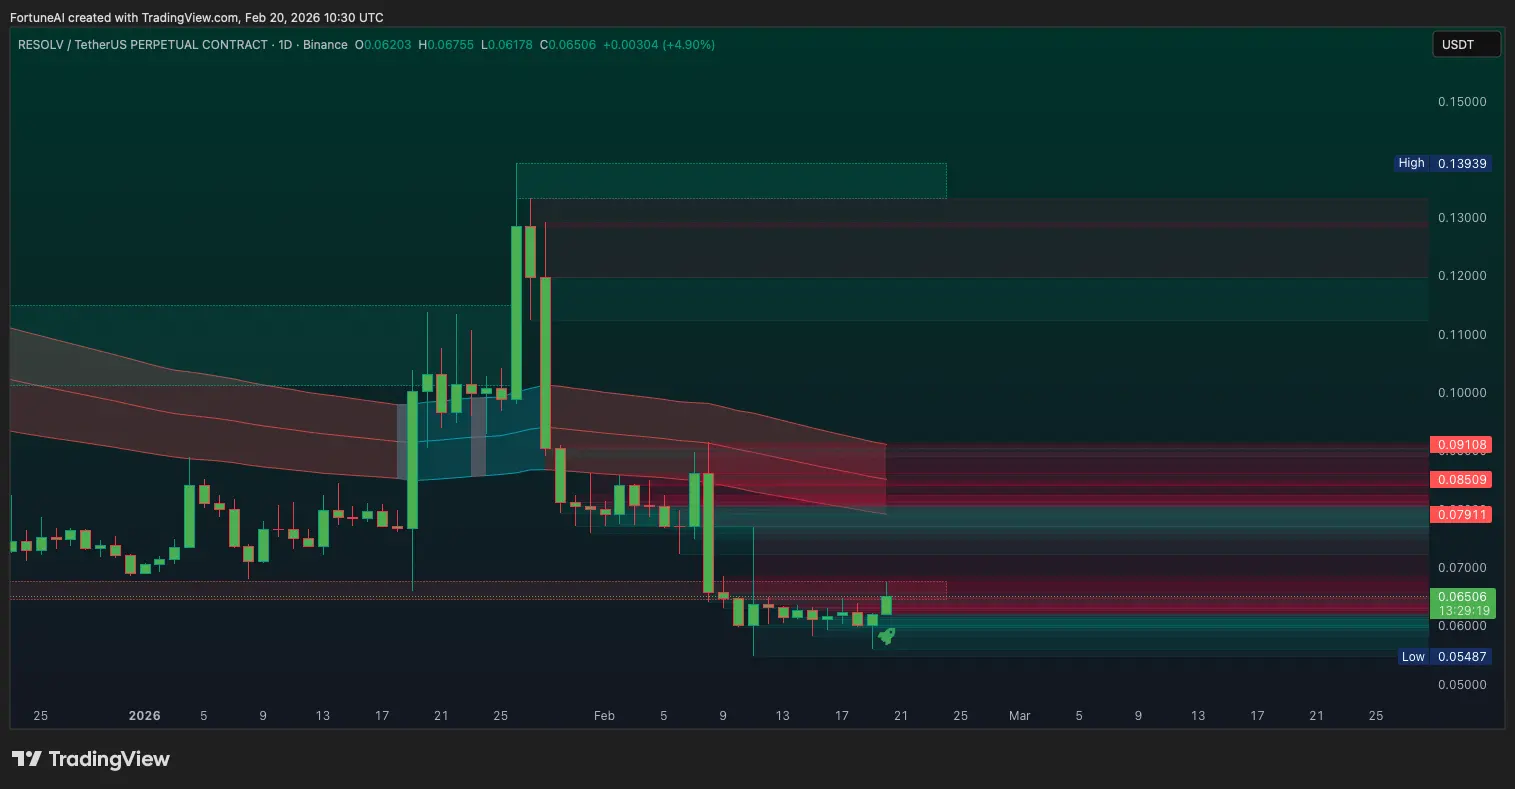Click the 0.05487 low price tag
Viewport: 1515px width, 789px height.
point(1461,657)
